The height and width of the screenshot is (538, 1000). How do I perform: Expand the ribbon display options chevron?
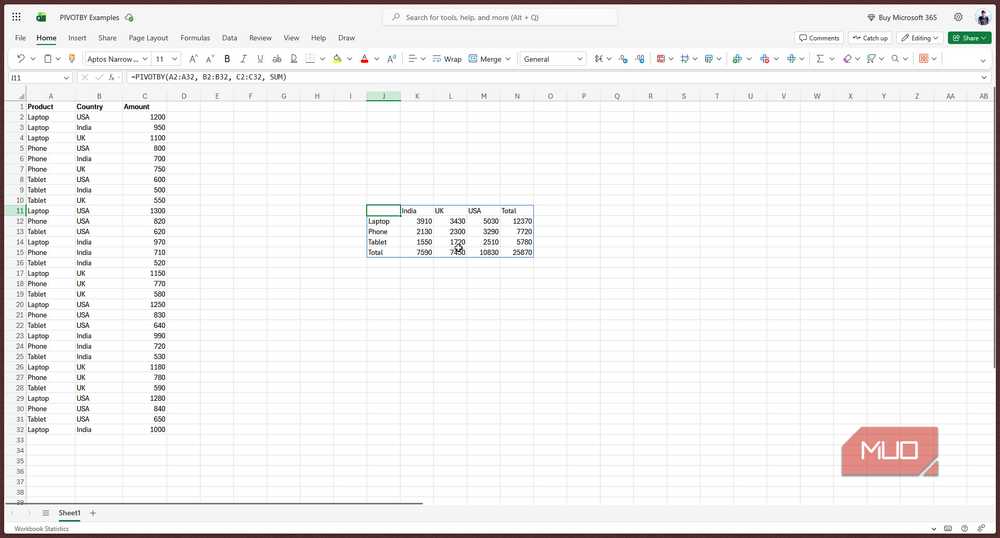click(983, 60)
